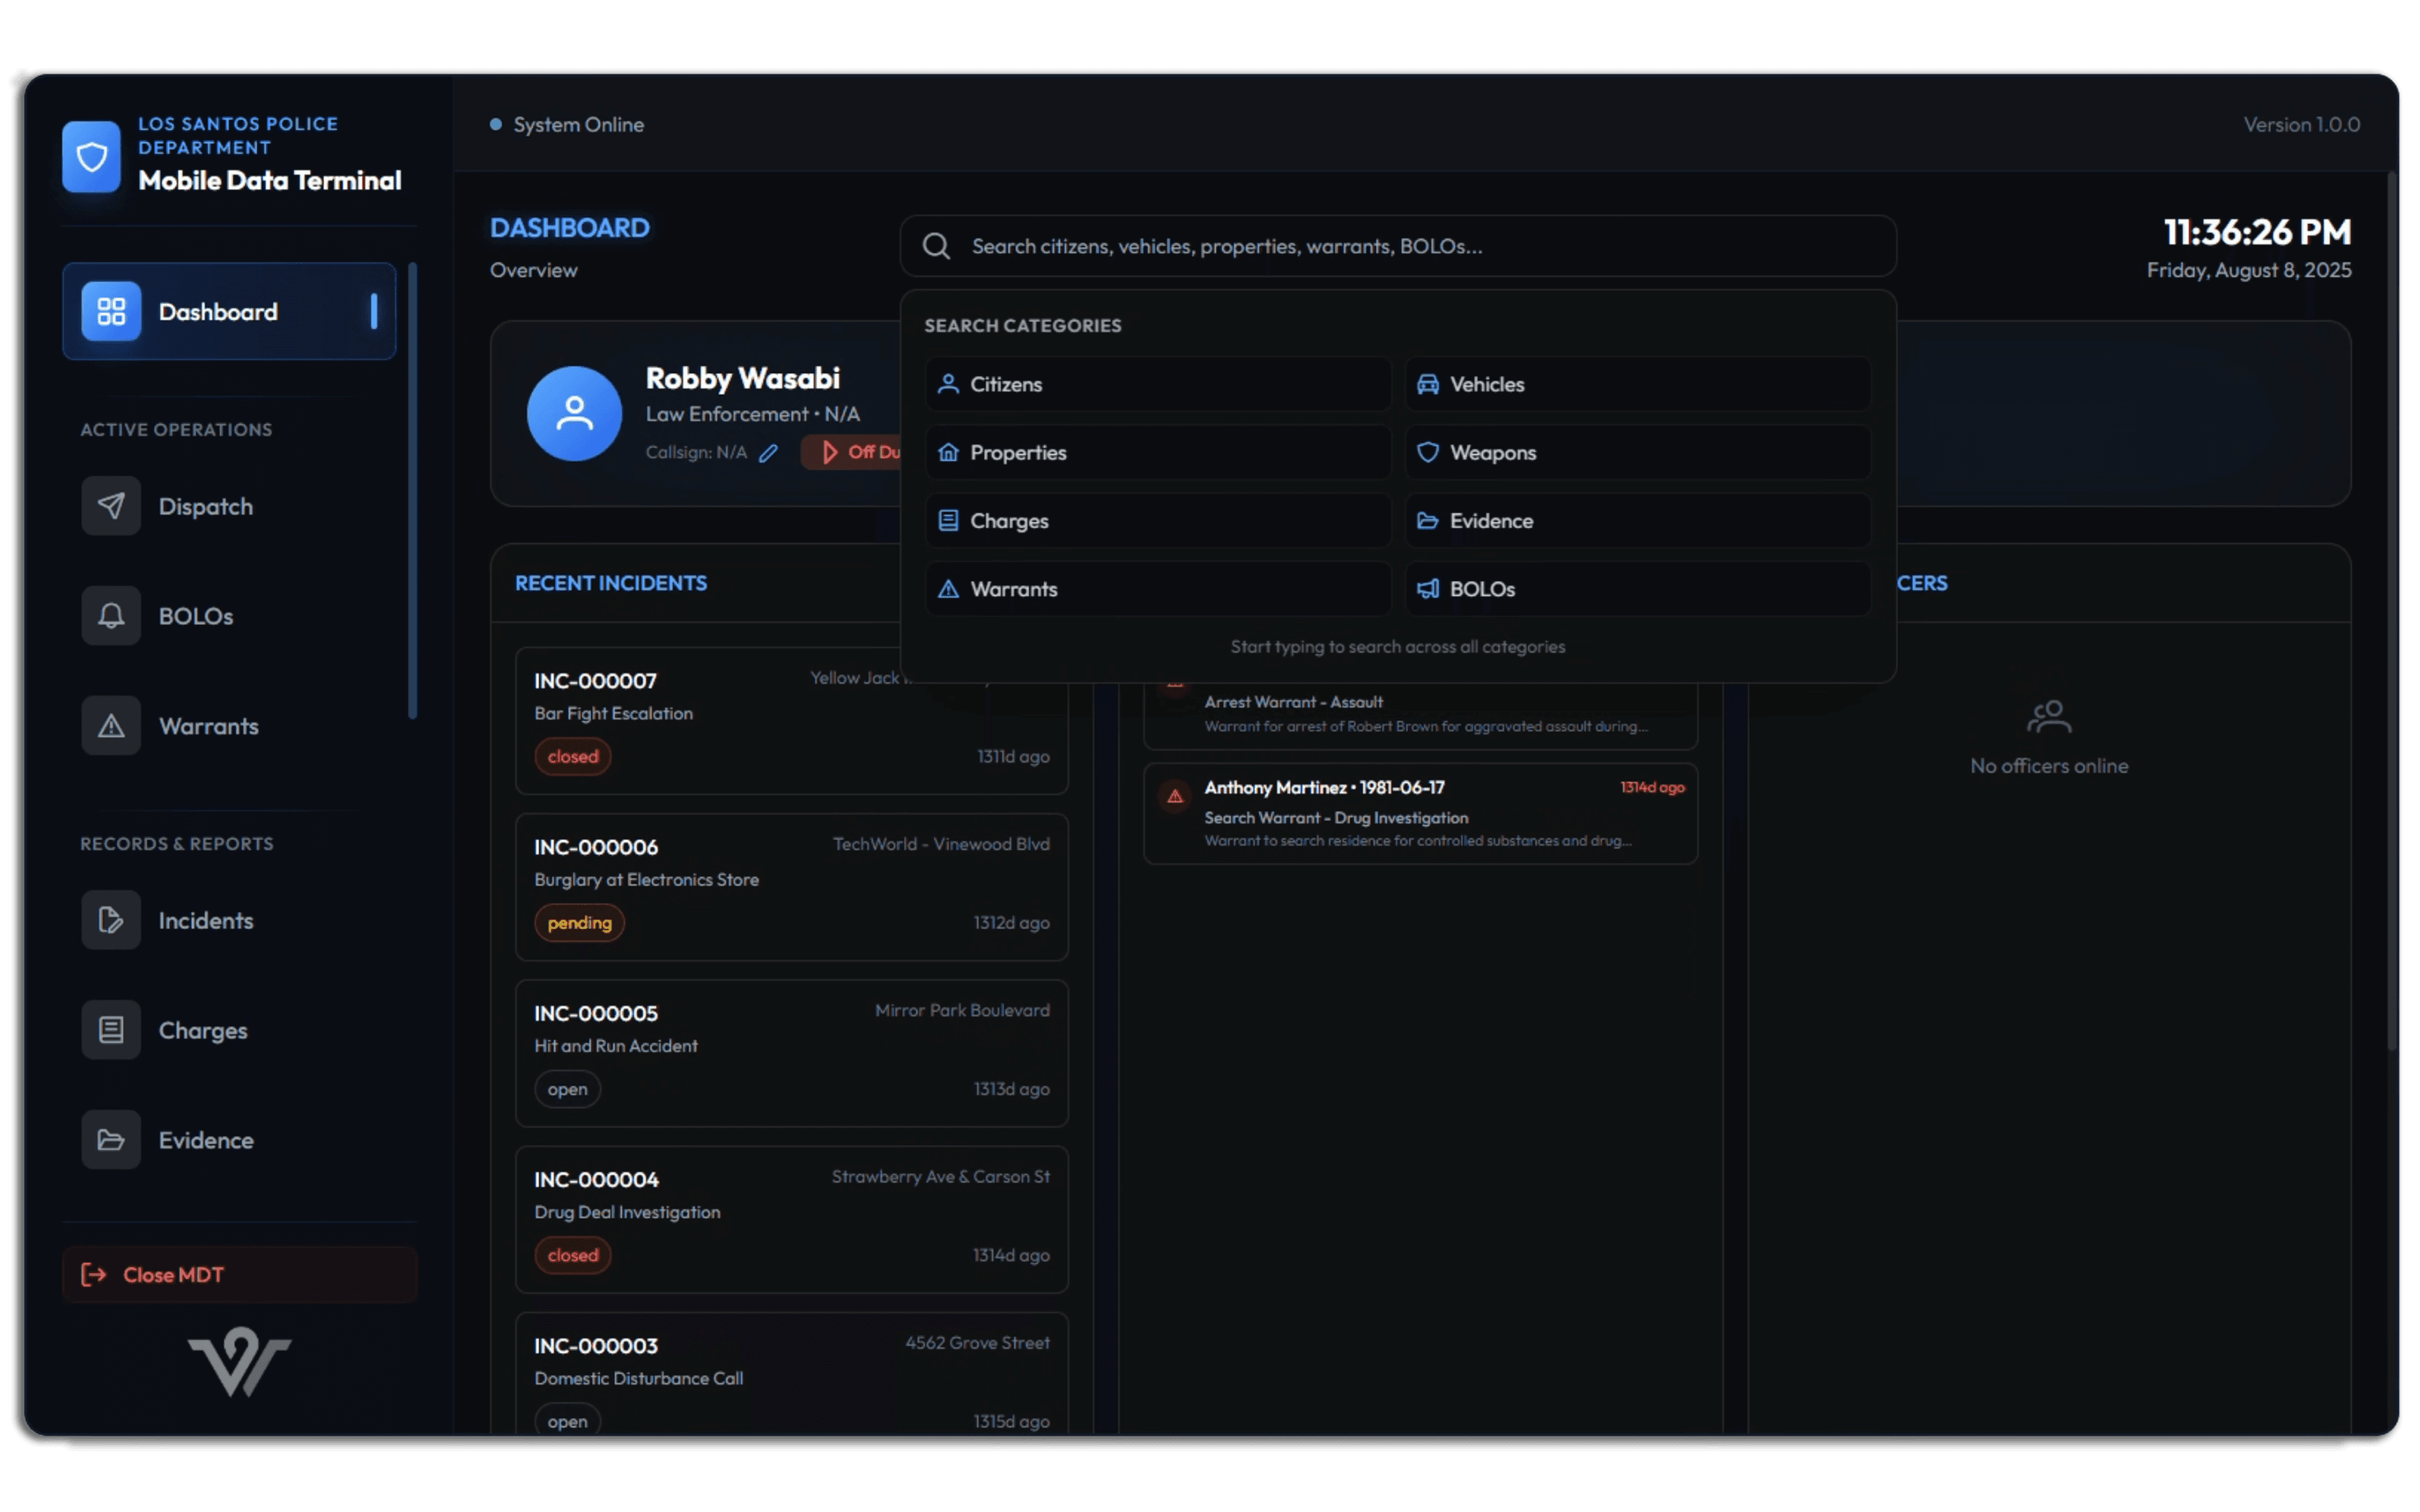Open Anthony Martinez search warrant entry
This screenshot has height=1512, width=2420.
(x=1420, y=813)
